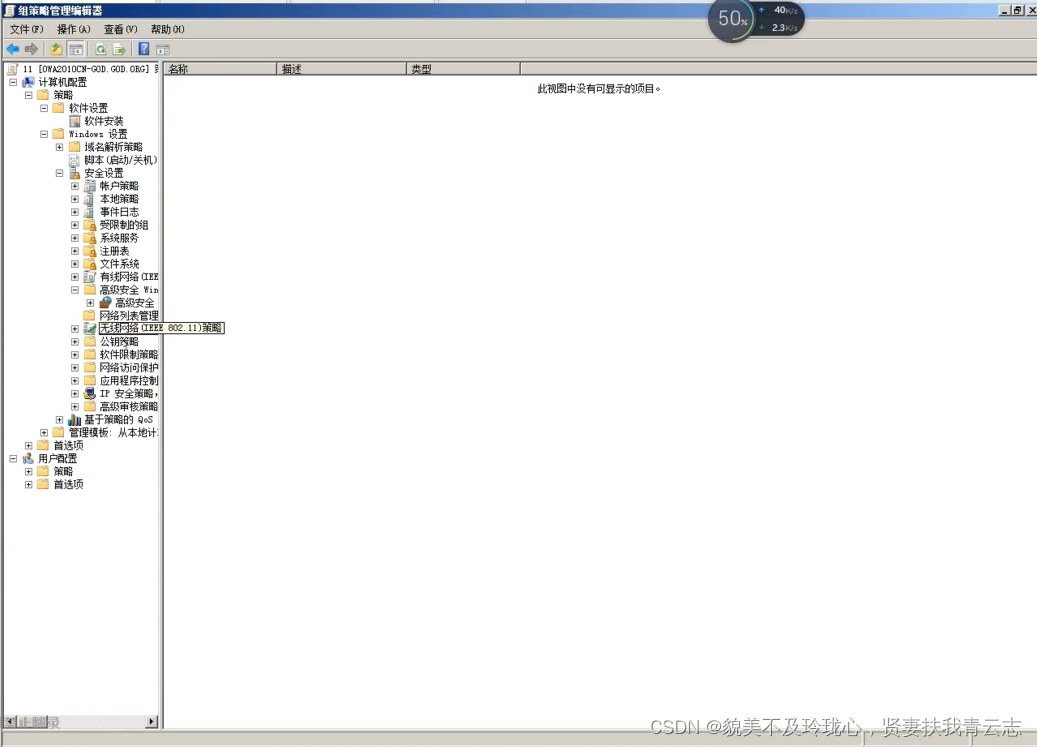Select the 网络访问保护 tree item

coord(129,368)
